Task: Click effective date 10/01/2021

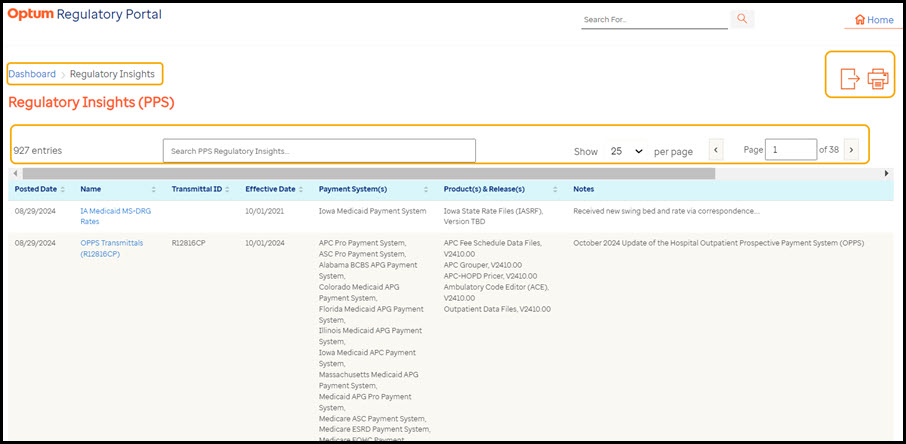Action: tap(265, 211)
